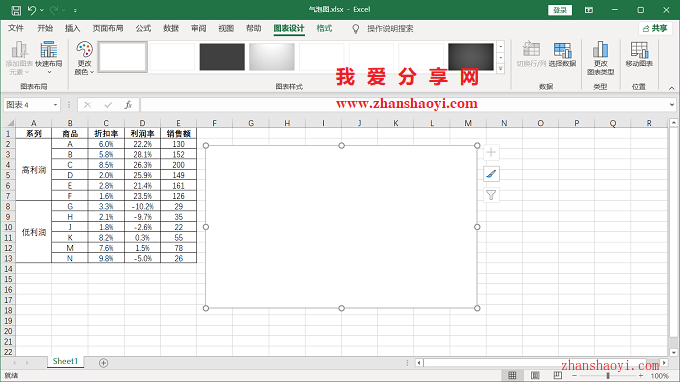Click vertical scrollbar down arrow
This screenshot has width=680, height=382.
pyautogui.click(x=673, y=353)
